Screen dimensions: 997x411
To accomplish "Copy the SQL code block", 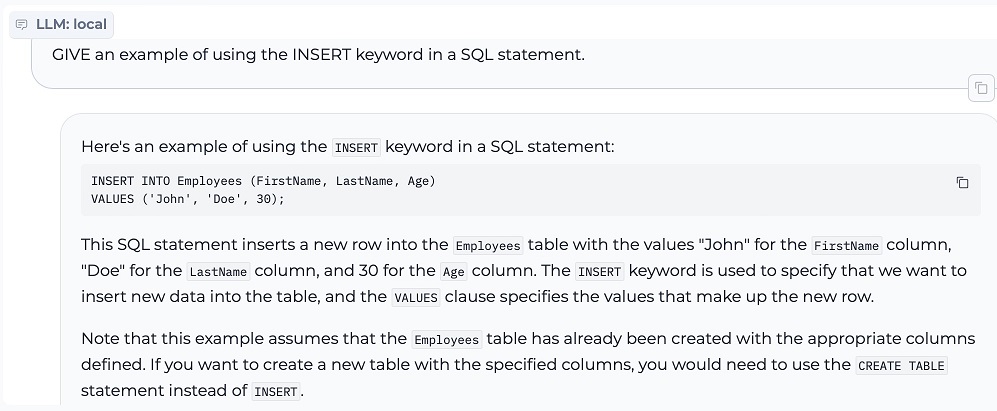I will click(x=962, y=182).
